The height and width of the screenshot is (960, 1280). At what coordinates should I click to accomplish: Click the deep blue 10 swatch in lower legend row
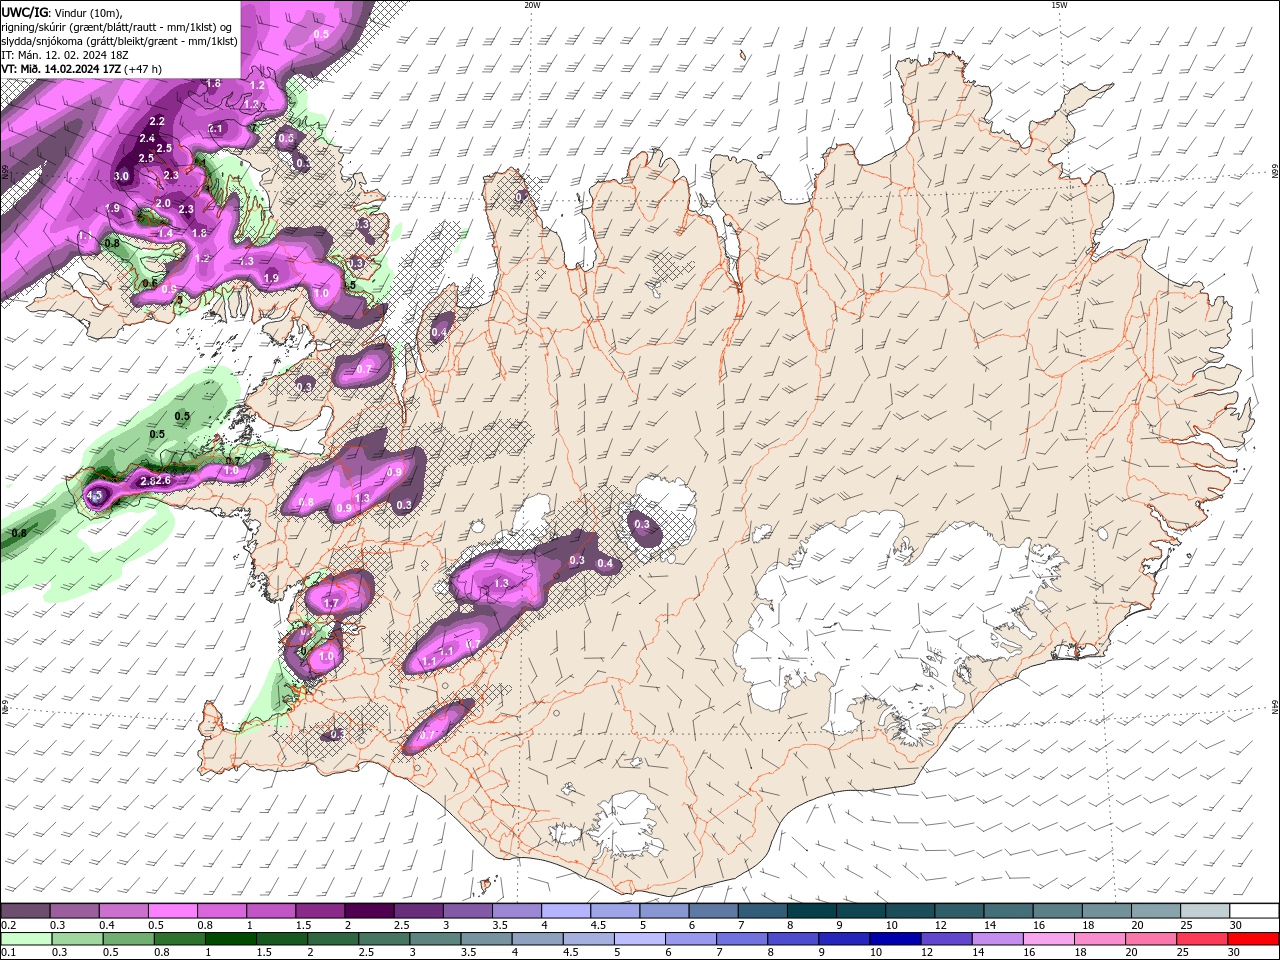coord(894,939)
